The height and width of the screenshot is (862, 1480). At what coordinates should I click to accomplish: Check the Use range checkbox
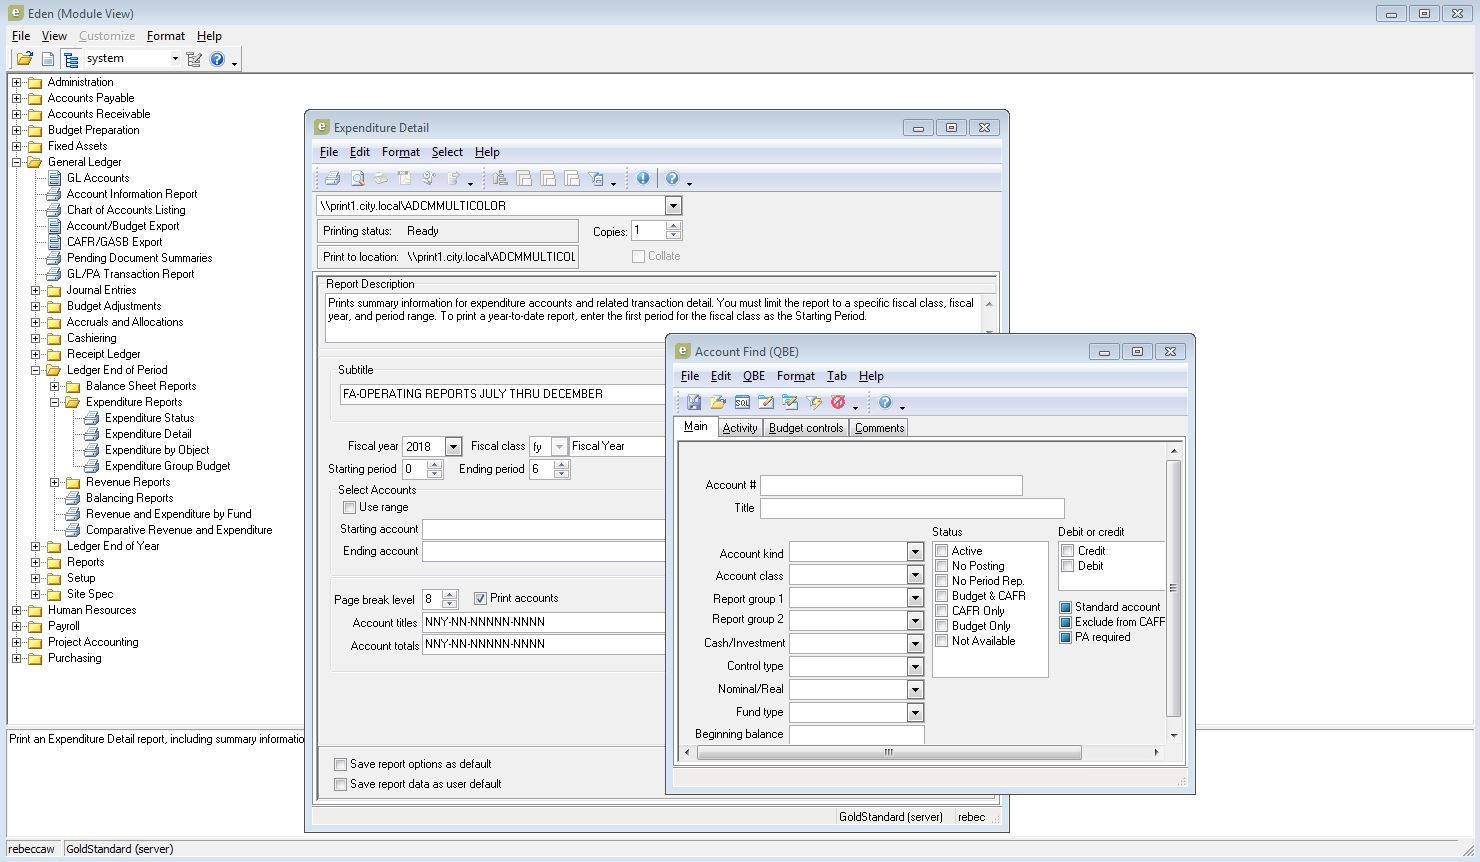[349, 508]
